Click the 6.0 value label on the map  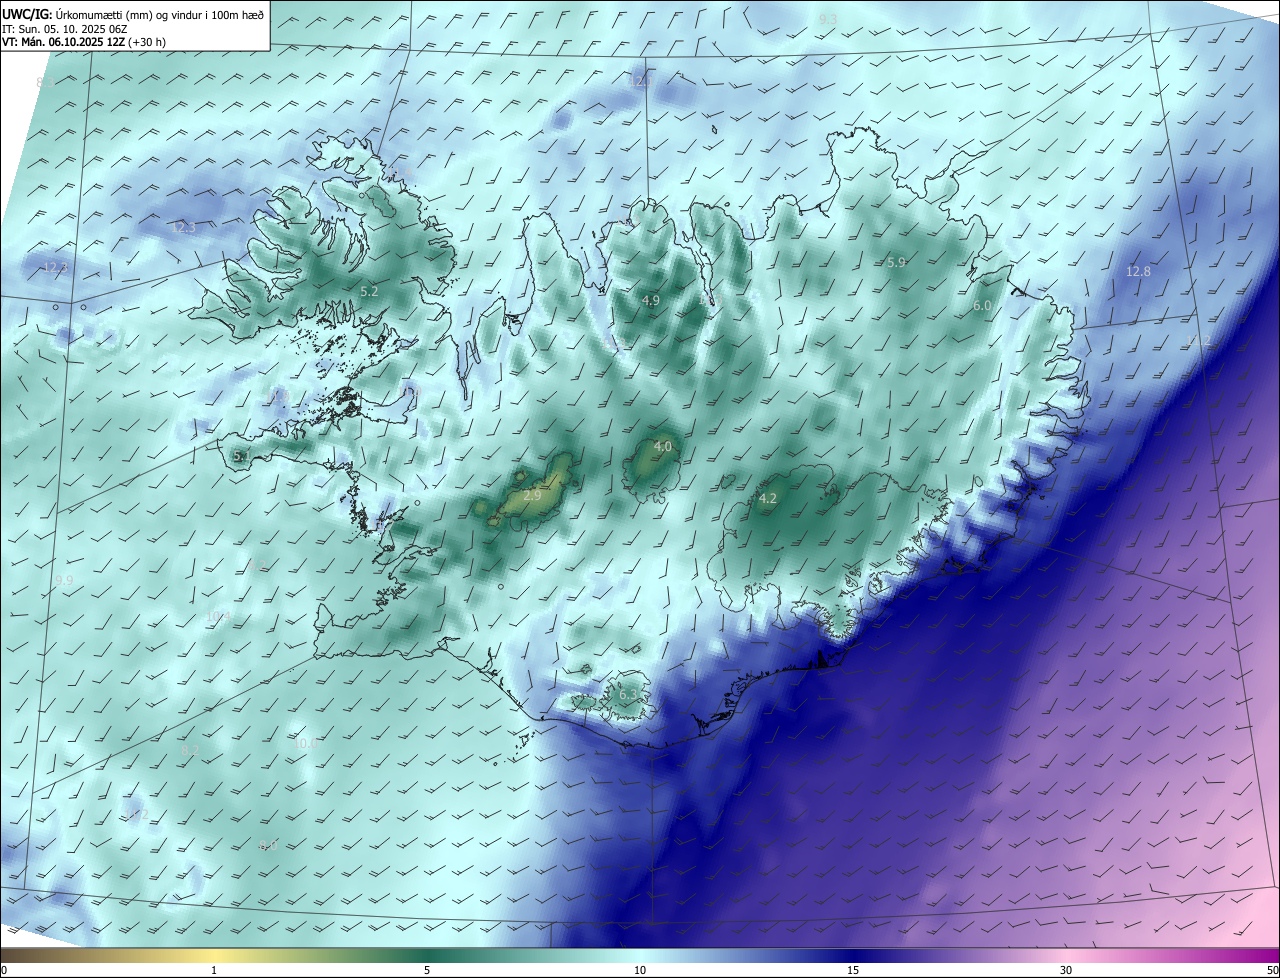(x=982, y=305)
